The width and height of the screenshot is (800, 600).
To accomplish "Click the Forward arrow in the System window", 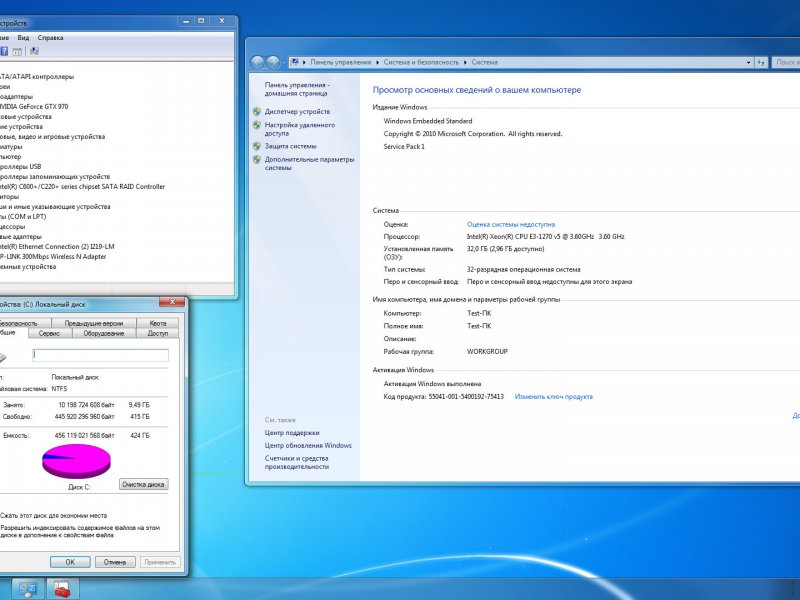I will pyautogui.click(x=273, y=62).
